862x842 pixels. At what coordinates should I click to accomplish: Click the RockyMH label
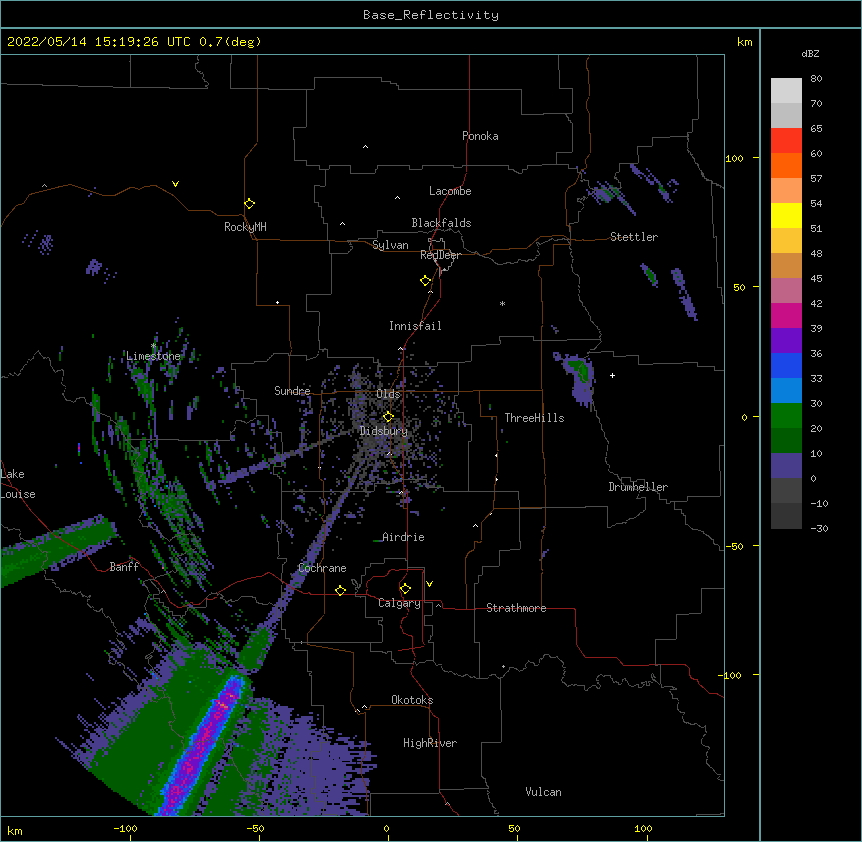[245, 227]
